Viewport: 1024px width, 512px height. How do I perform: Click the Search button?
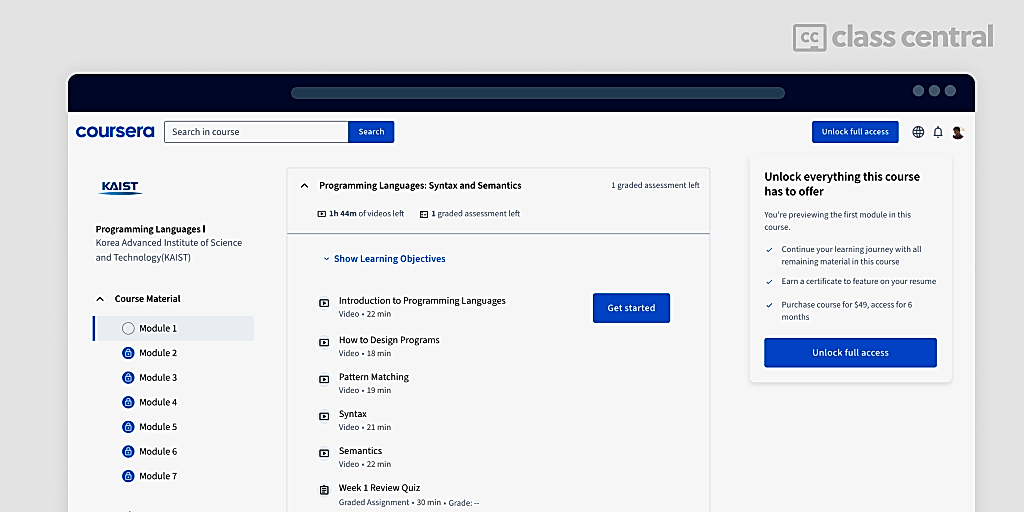[x=371, y=132]
